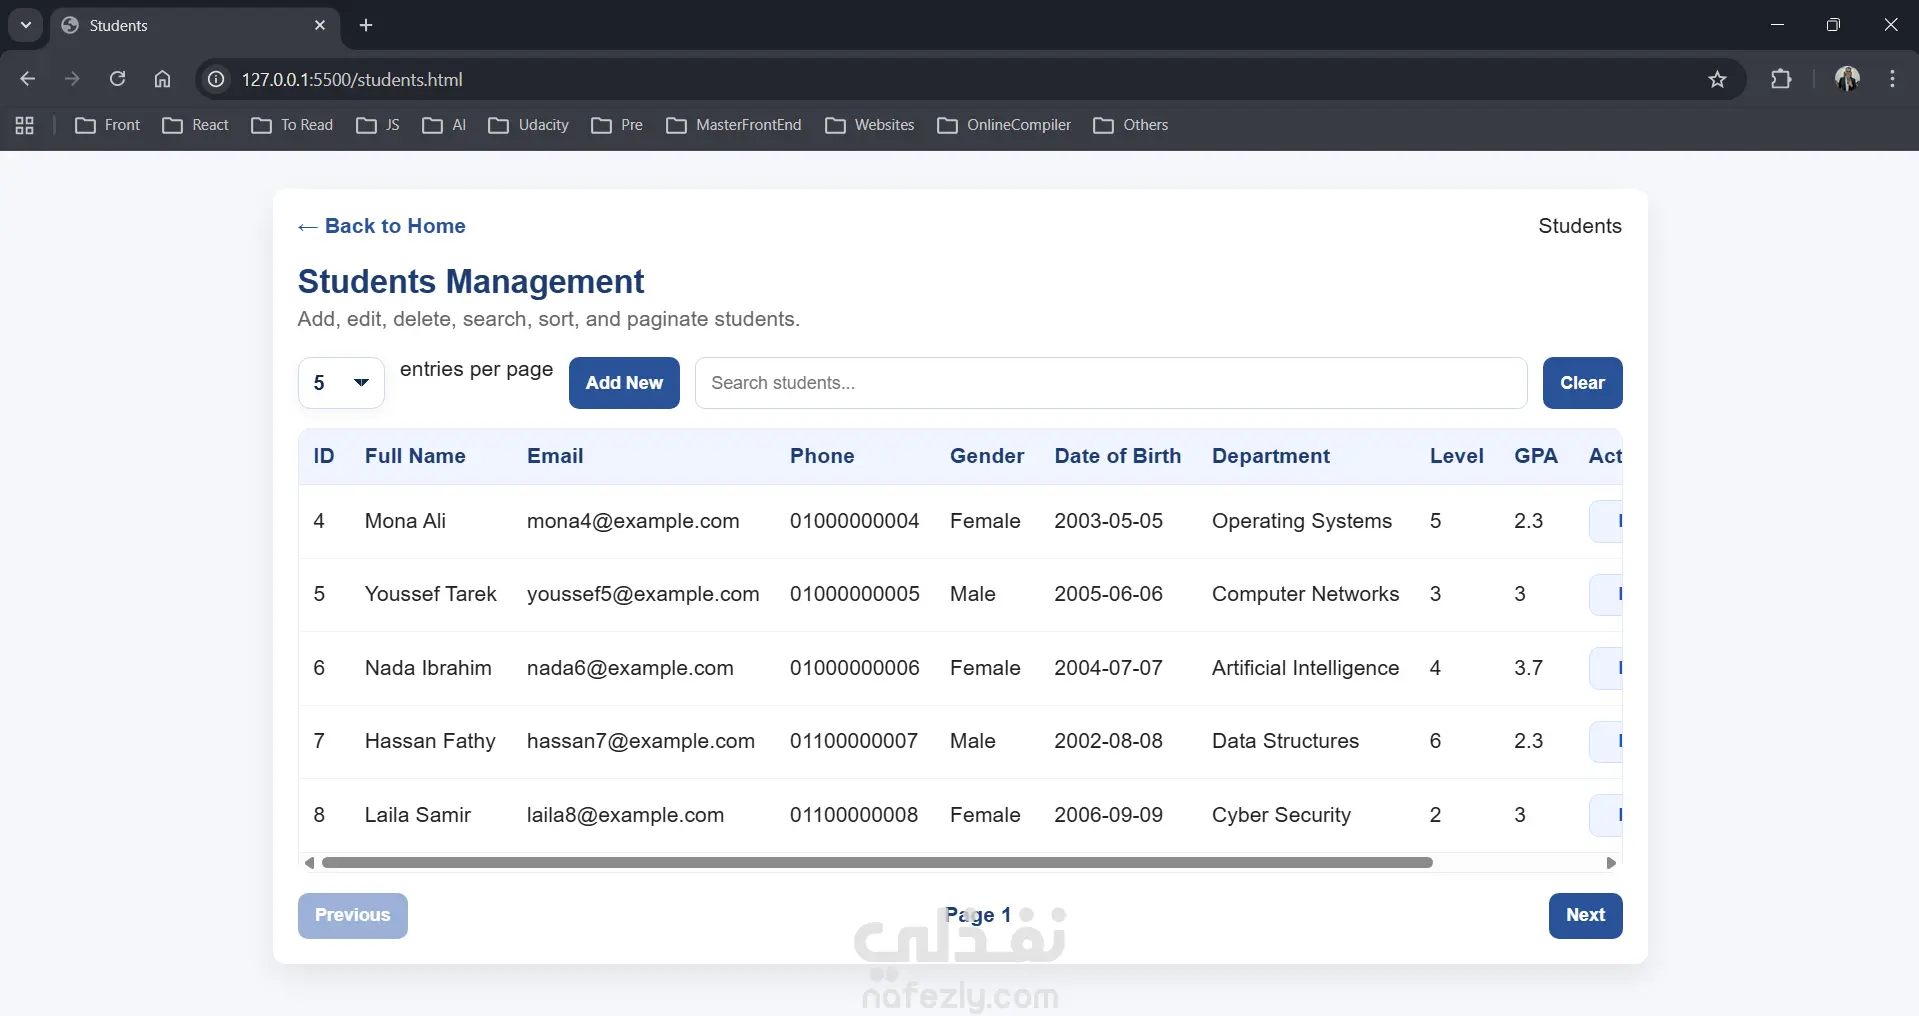Expand the entries per page dropdown
This screenshot has width=1919, height=1016.
[341, 383]
